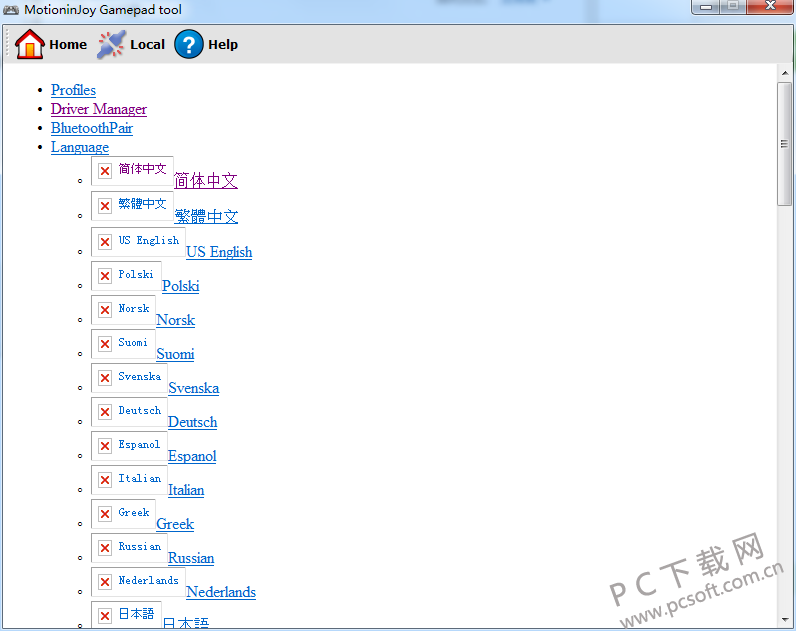Click the broken image for Greek
This screenshot has width=796, height=631.
(123, 514)
